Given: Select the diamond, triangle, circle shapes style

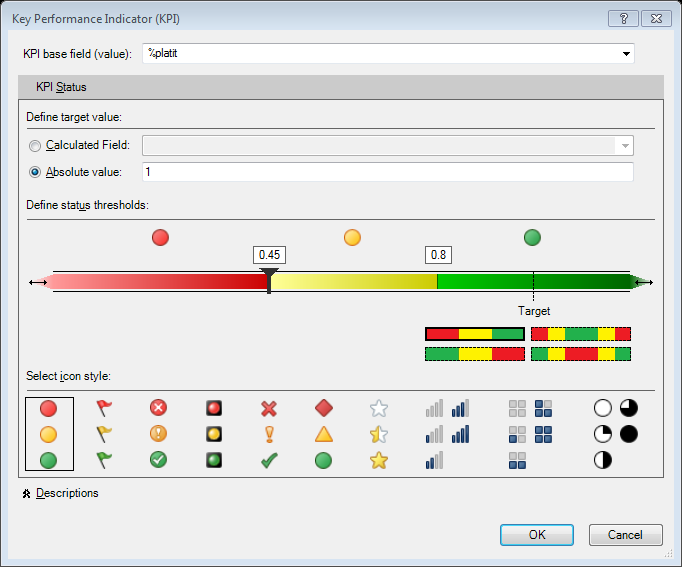Looking at the screenshot, I should [324, 434].
